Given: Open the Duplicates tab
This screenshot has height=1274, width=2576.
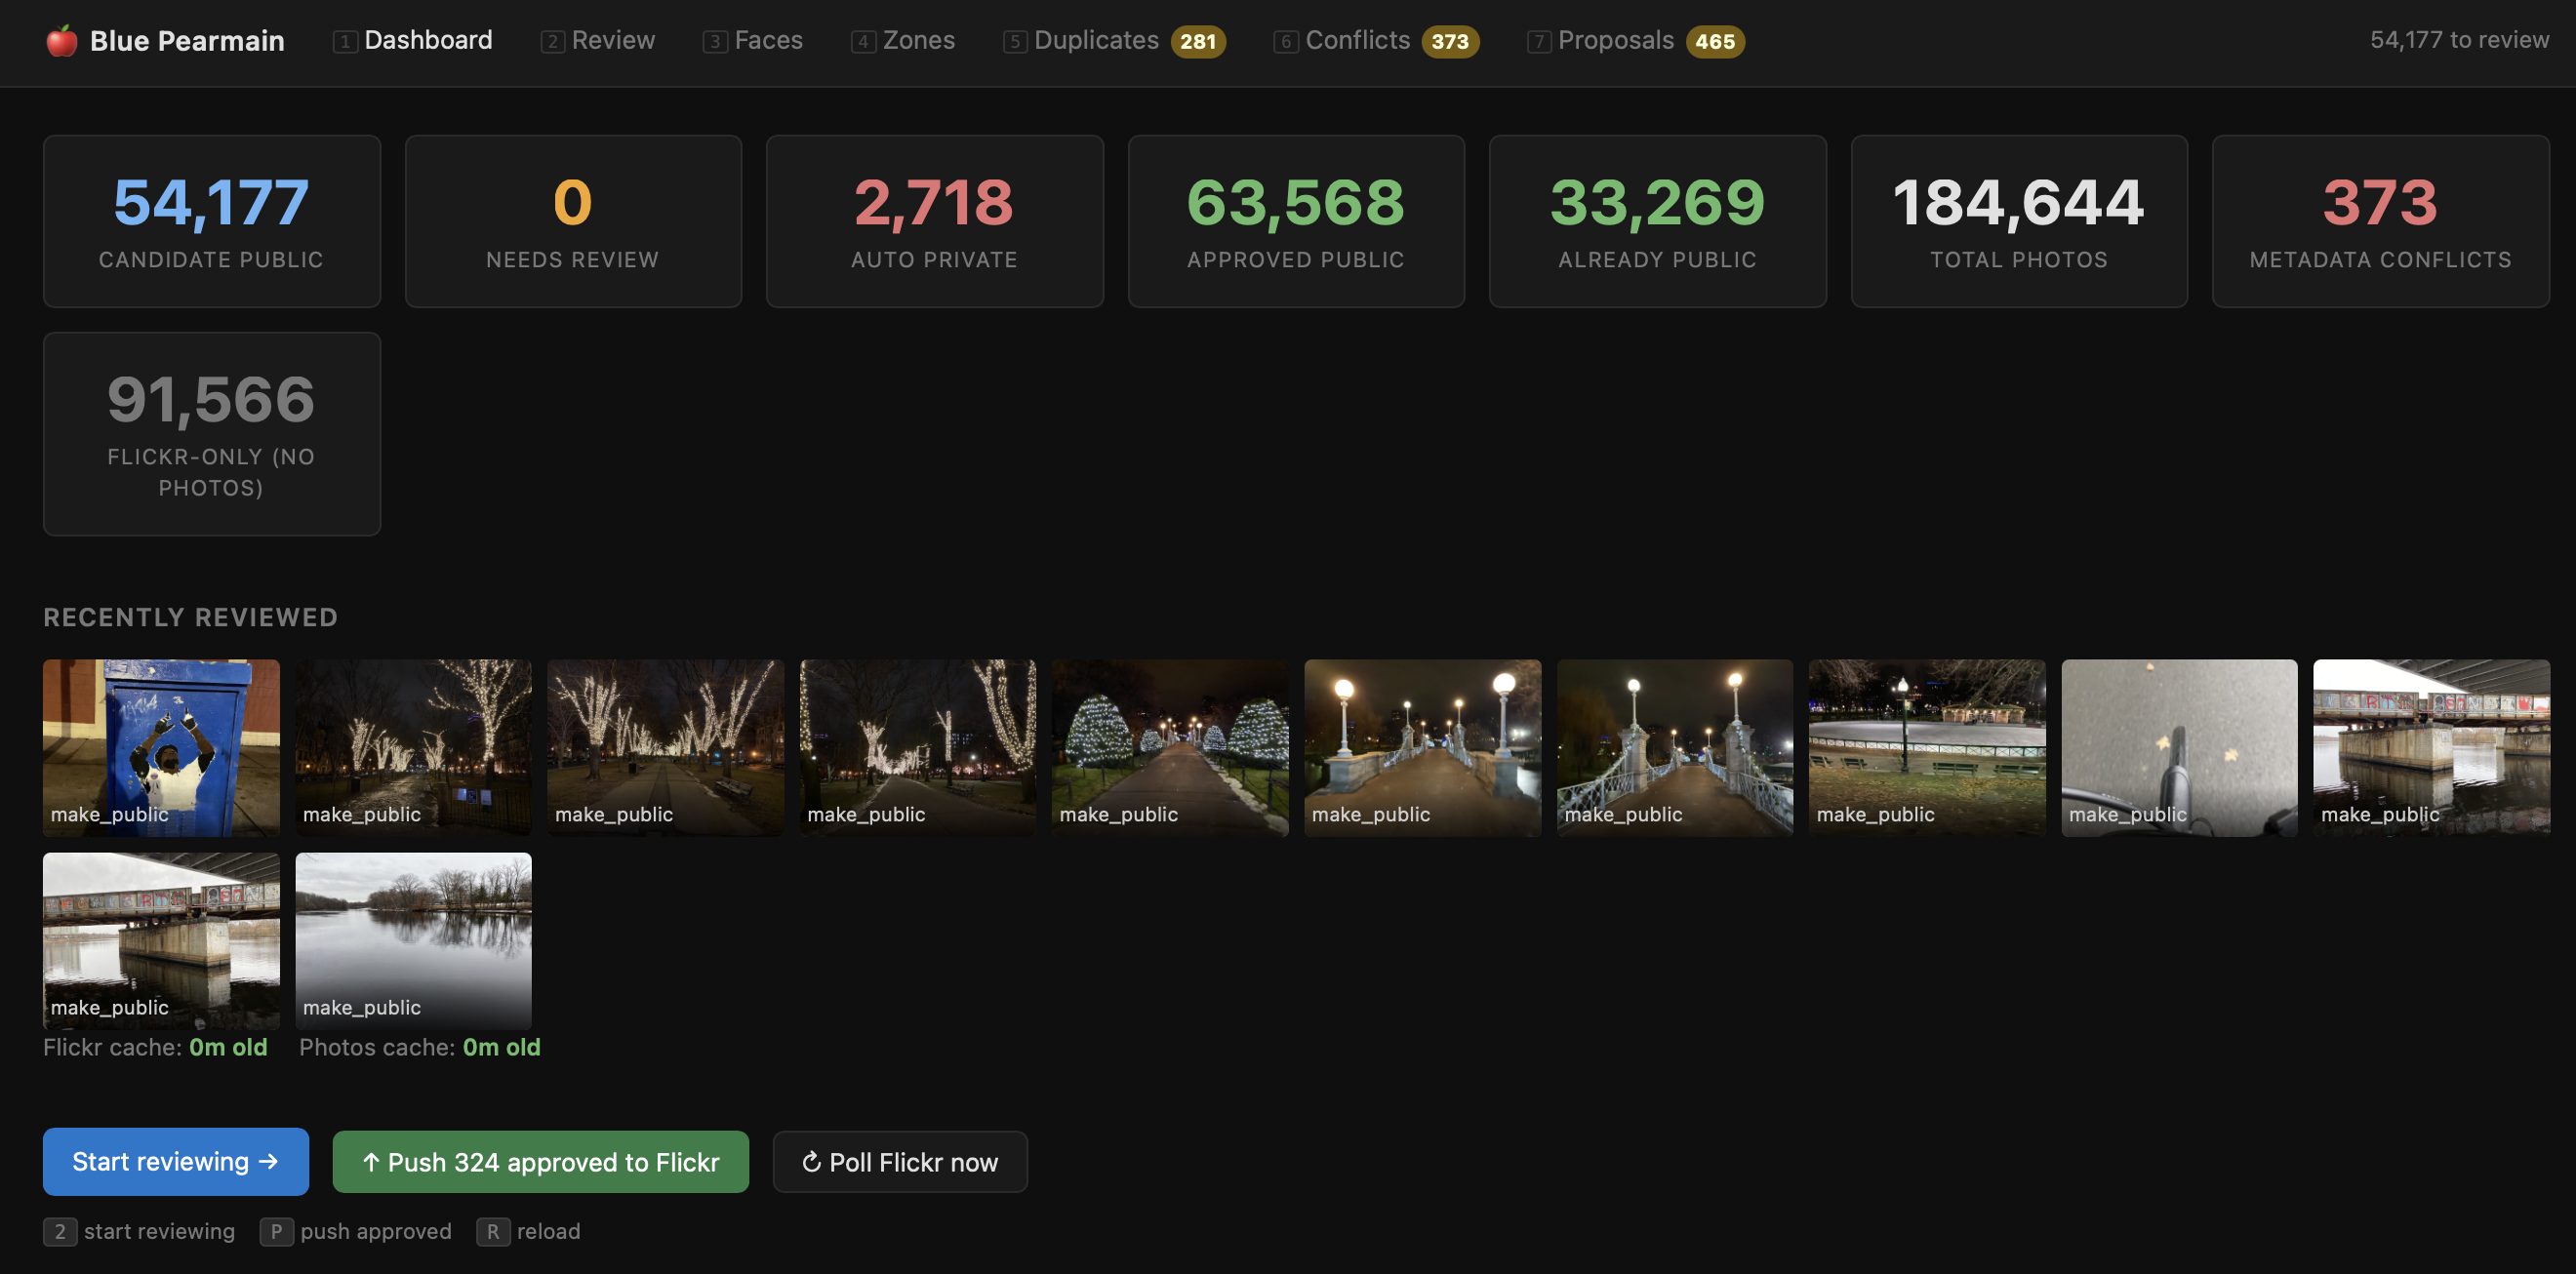Looking at the screenshot, I should 1114,41.
